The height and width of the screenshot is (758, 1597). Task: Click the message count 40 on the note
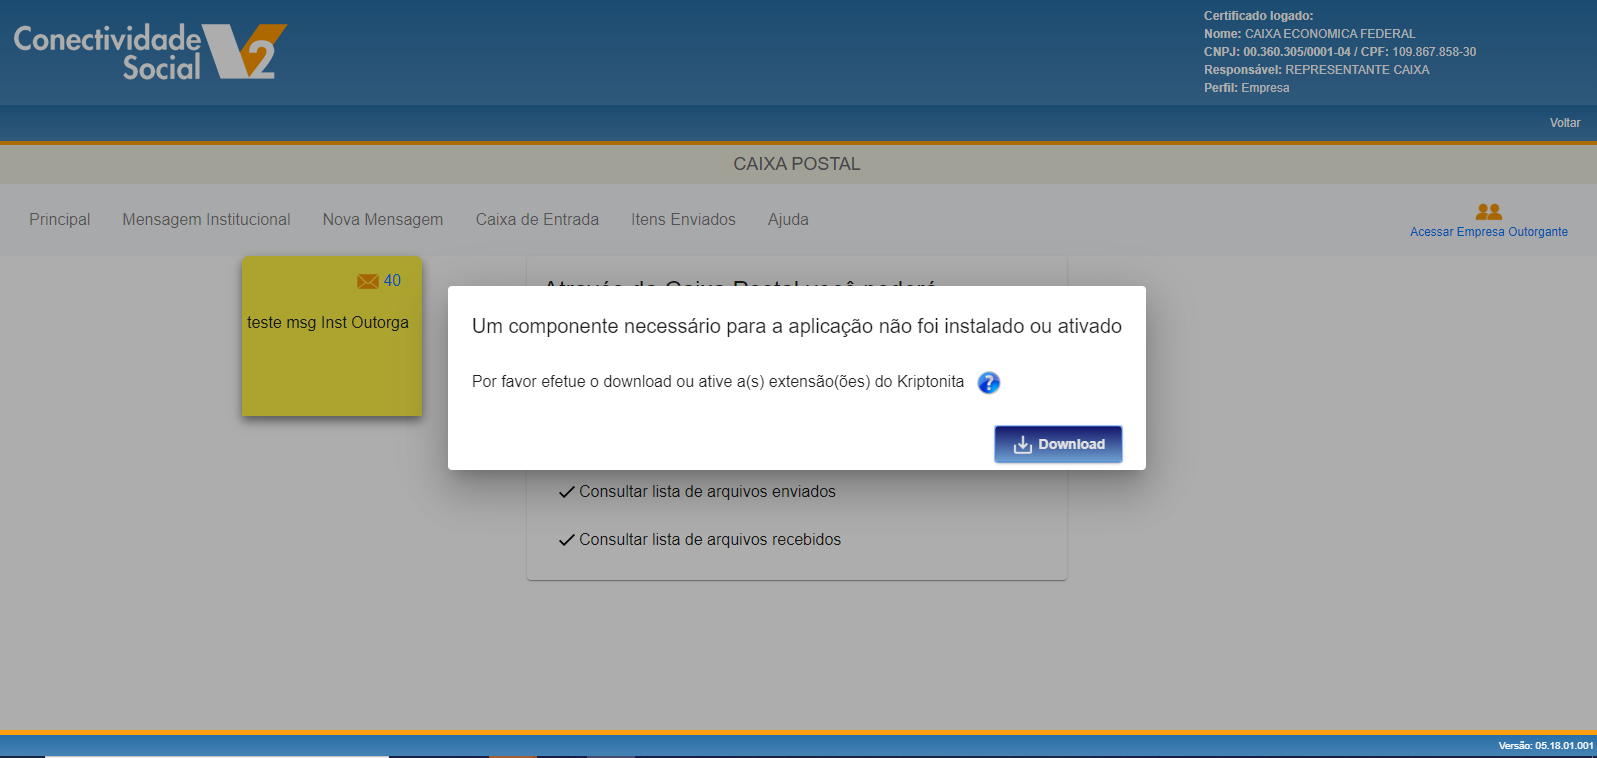[x=392, y=281]
